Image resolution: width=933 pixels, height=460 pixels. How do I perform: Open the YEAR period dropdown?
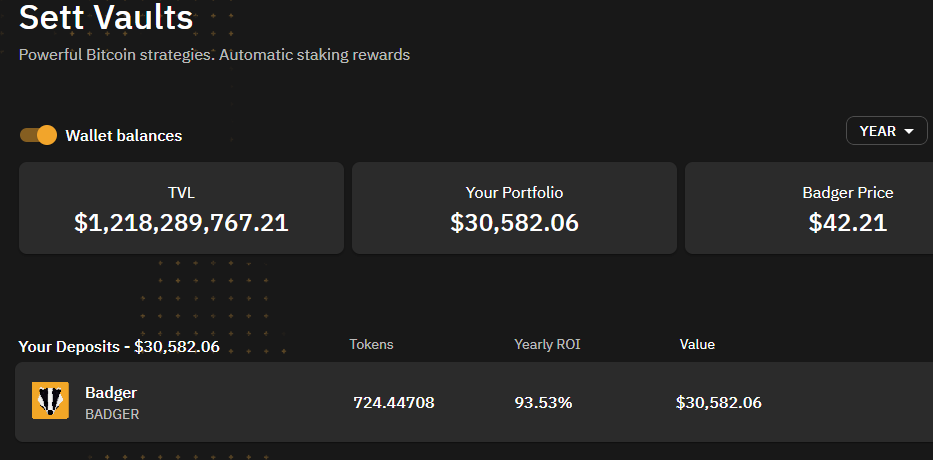[886, 131]
